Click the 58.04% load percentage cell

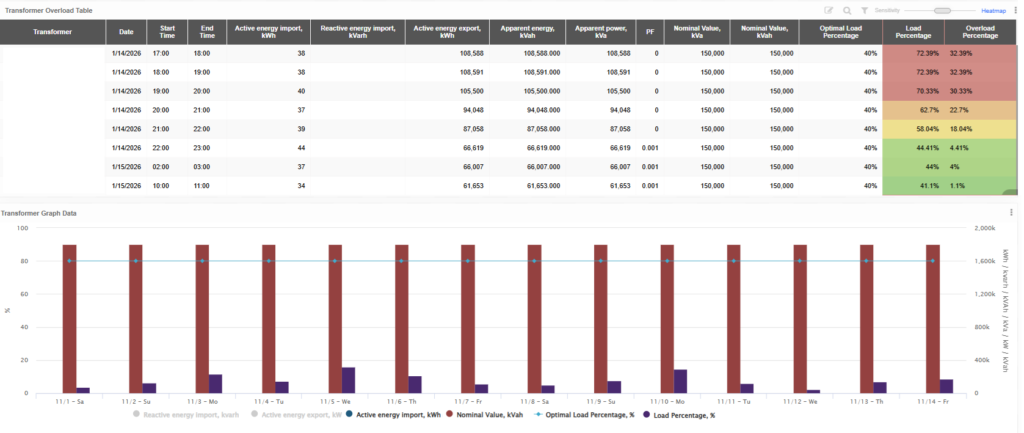pyautogui.click(x=914, y=129)
